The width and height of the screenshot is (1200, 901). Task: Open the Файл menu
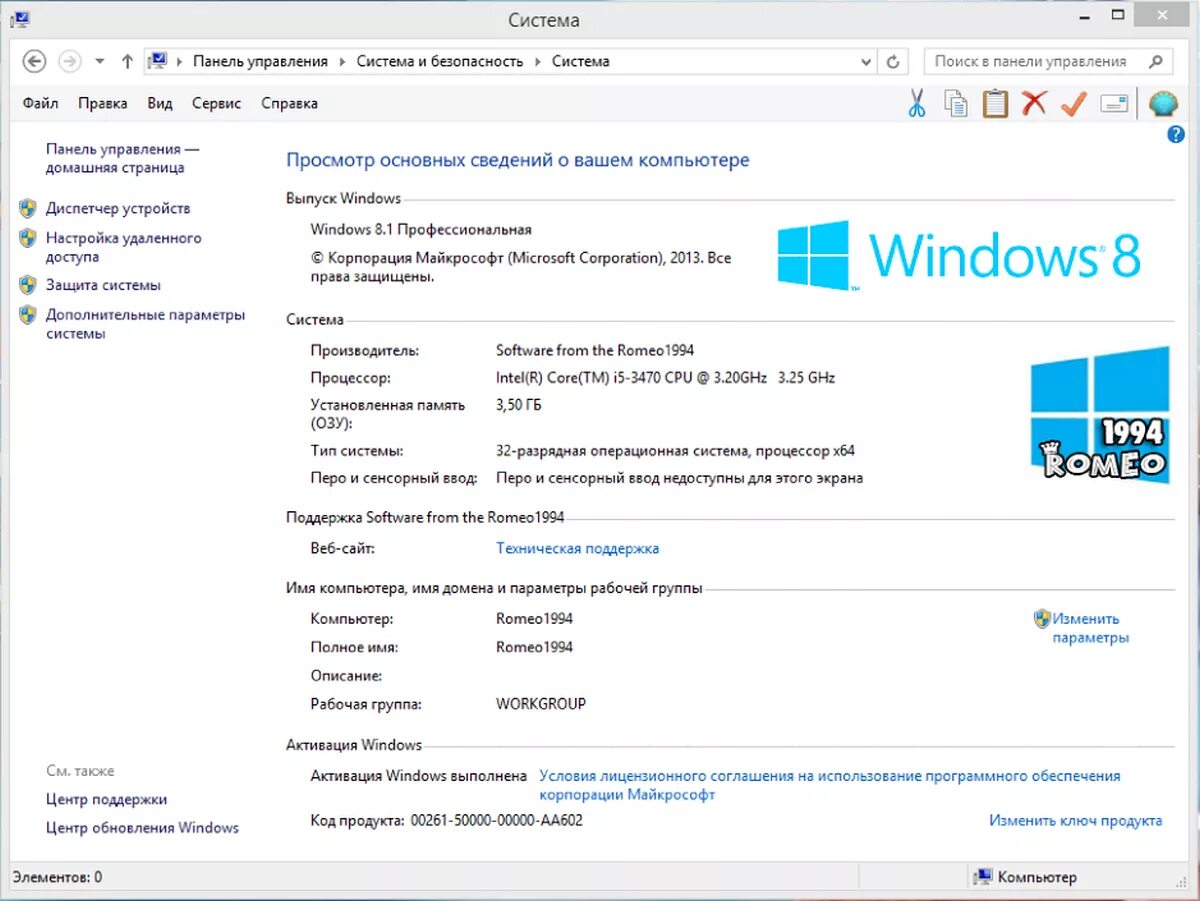[x=40, y=103]
